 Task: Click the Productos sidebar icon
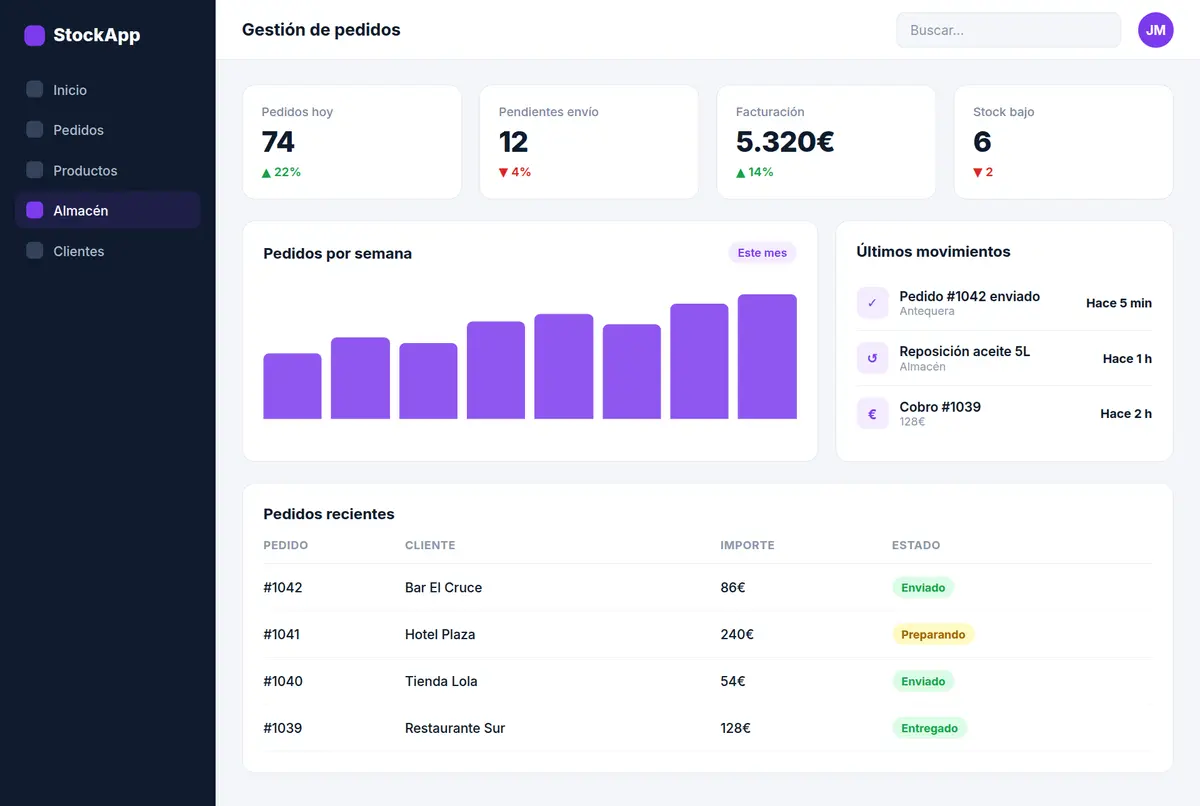35,170
